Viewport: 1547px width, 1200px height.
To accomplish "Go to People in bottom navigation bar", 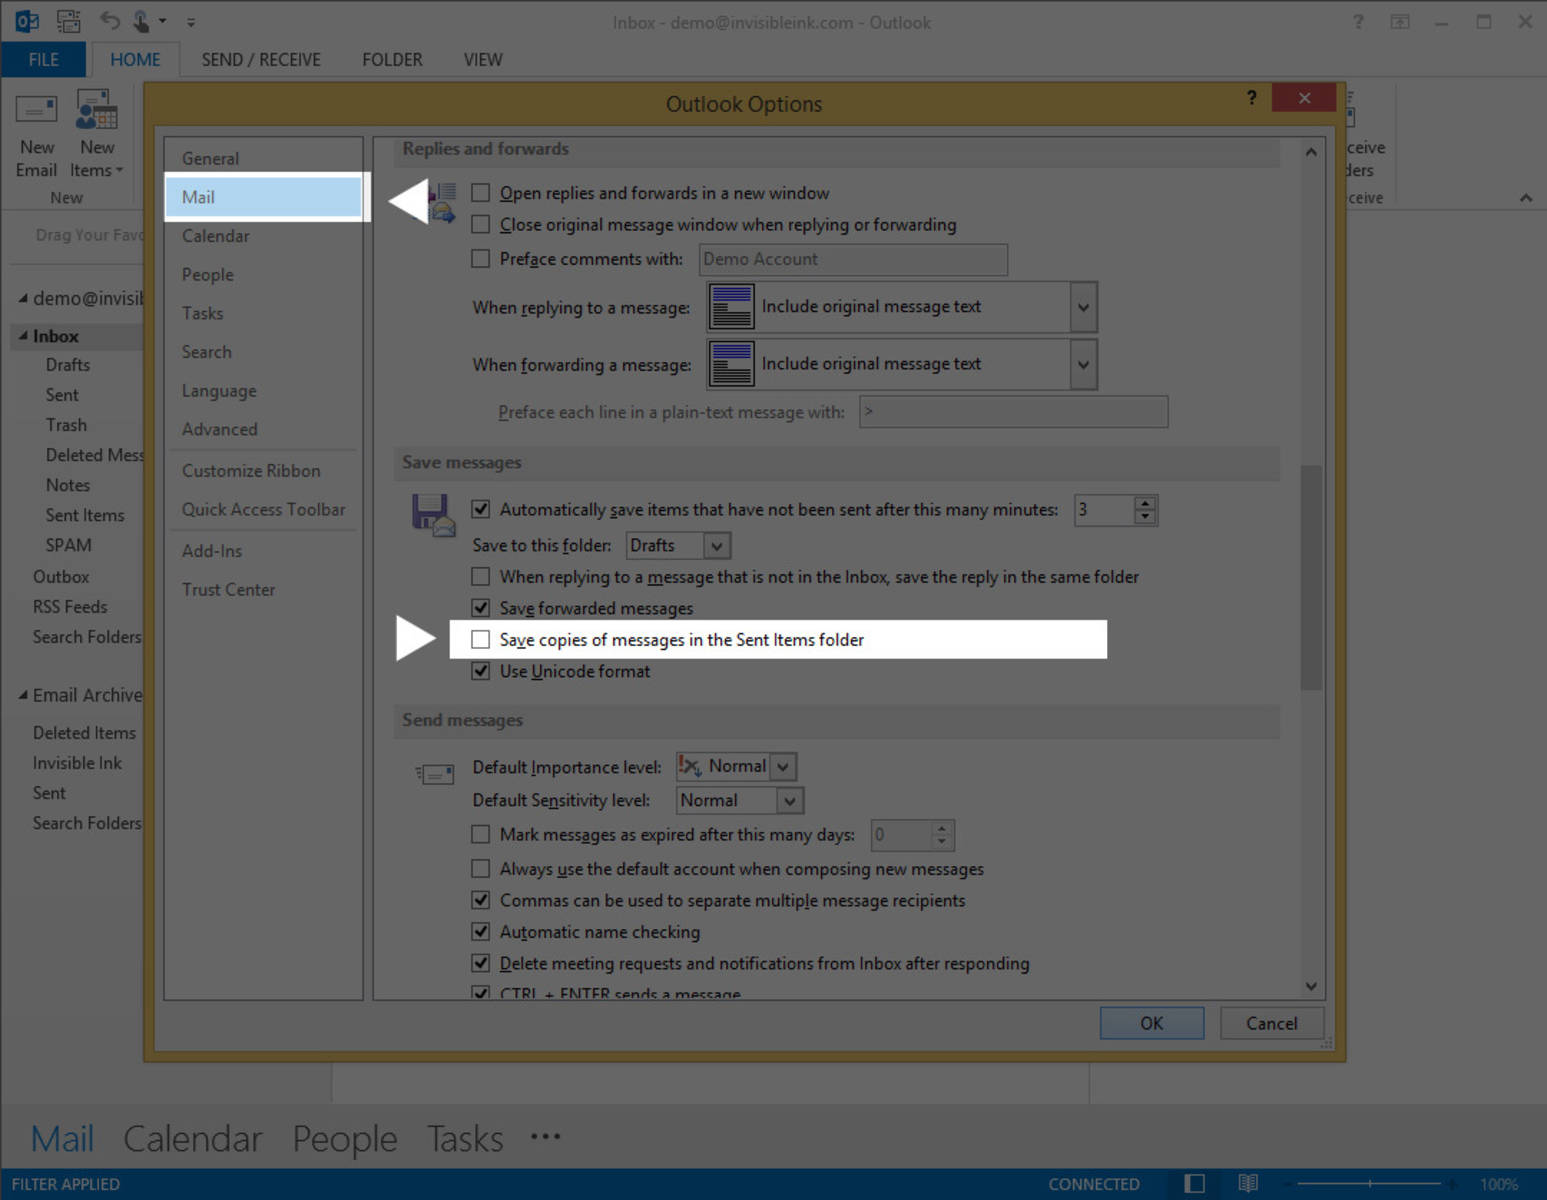I will (345, 1138).
